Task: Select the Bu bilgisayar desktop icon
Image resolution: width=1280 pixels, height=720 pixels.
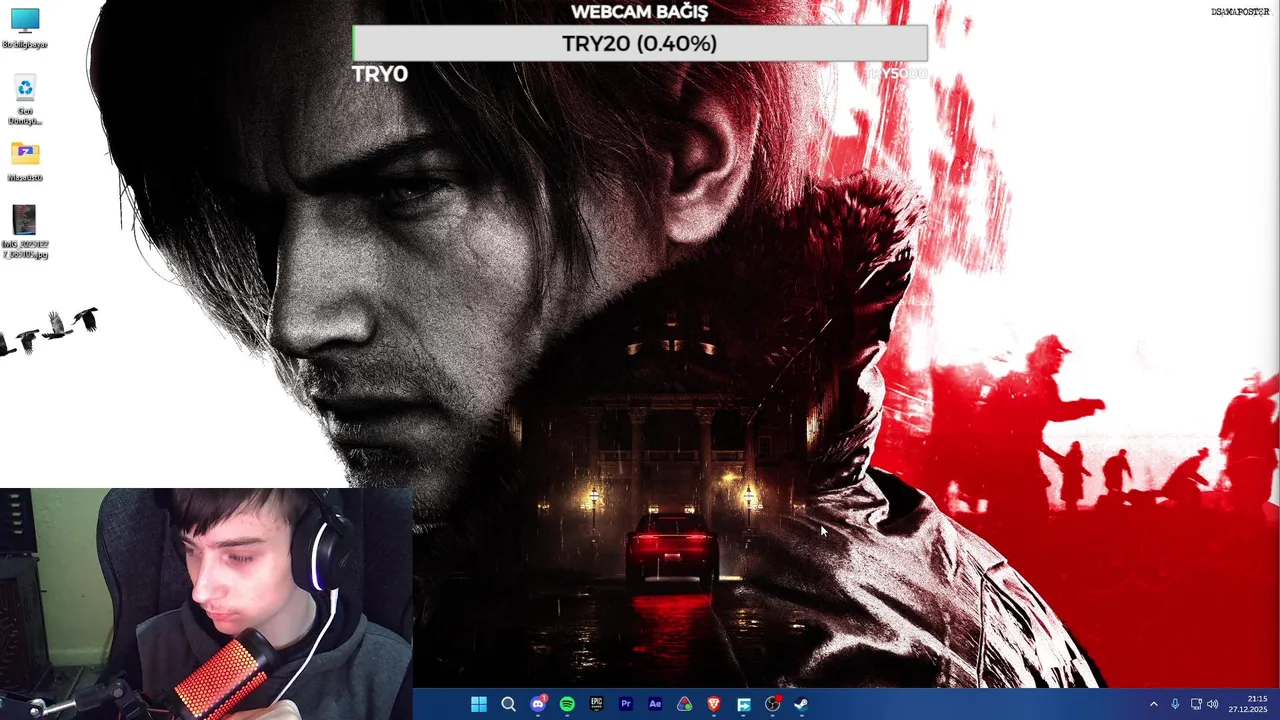Action: point(25,28)
